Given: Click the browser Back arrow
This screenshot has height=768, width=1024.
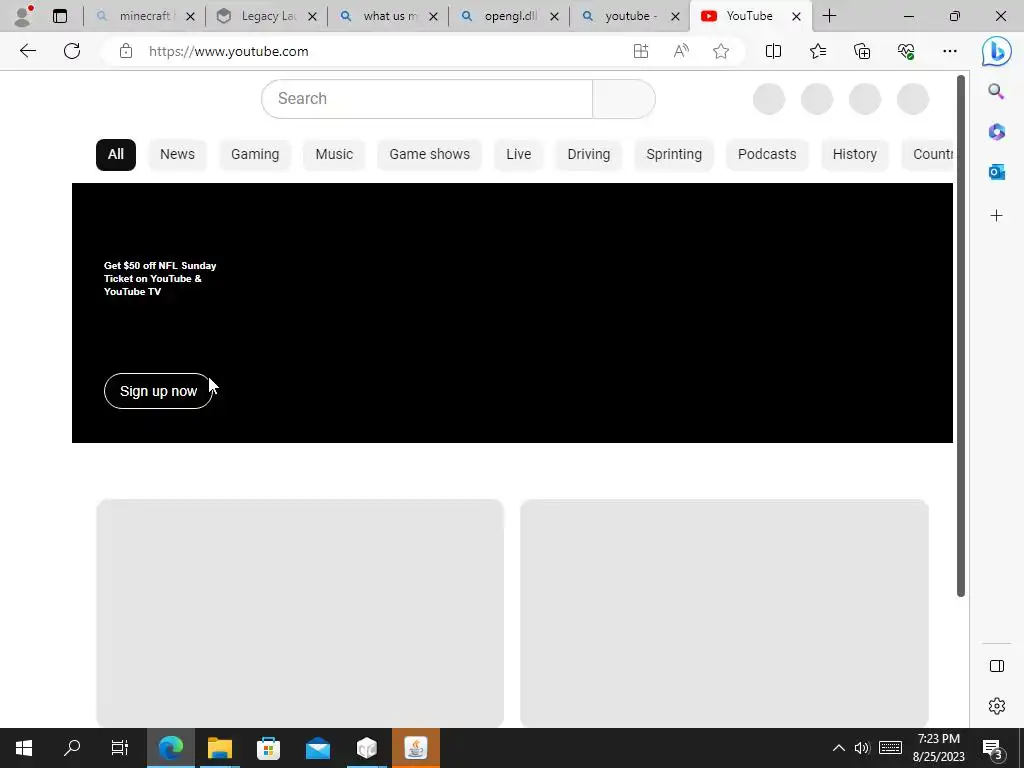Looking at the screenshot, I should click(x=27, y=51).
